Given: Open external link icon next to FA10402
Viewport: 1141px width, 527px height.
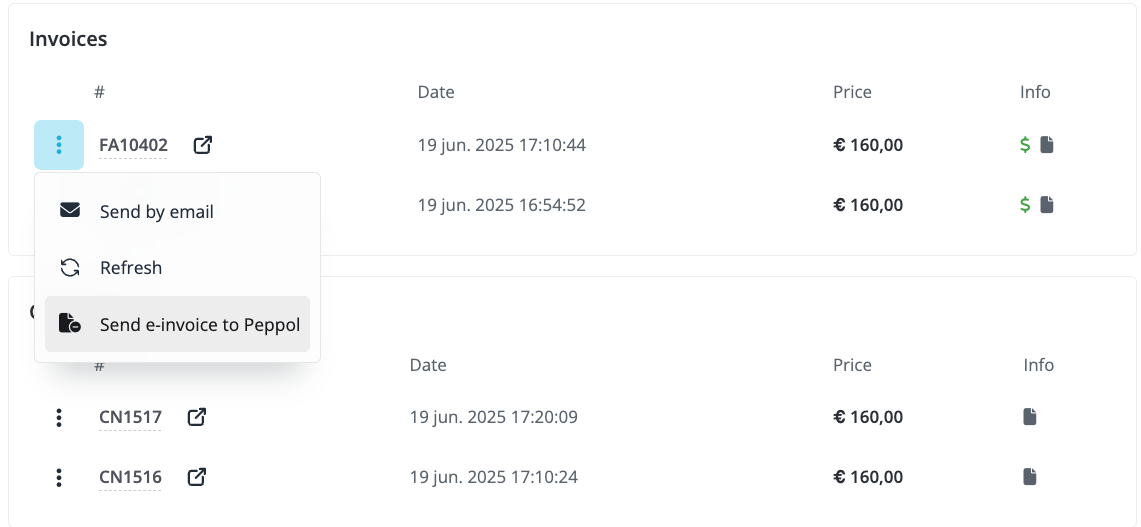Looking at the screenshot, I should tap(203, 145).
